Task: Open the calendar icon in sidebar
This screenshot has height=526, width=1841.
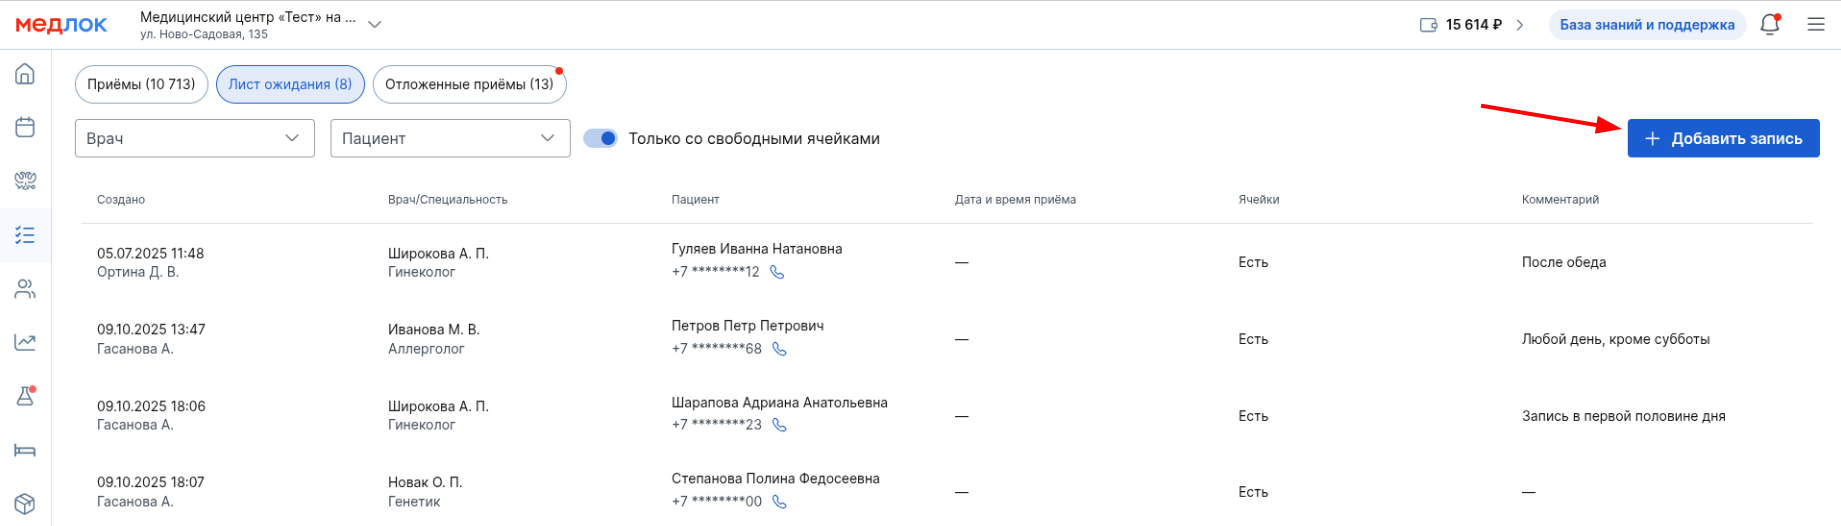Action: coord(25,127)
